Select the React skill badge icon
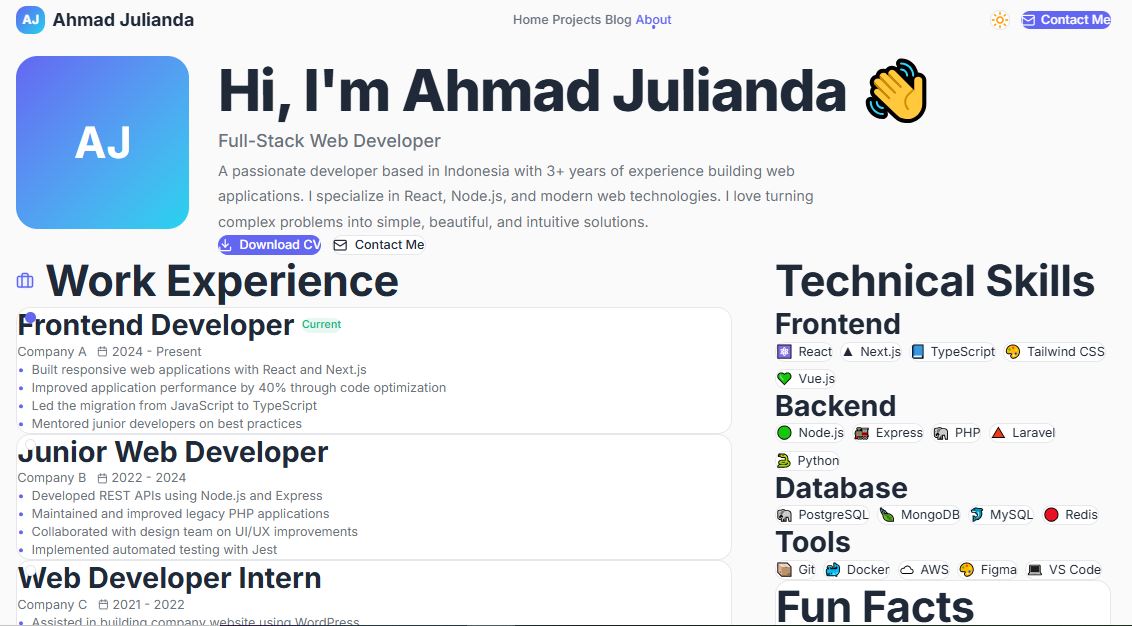 785,352
